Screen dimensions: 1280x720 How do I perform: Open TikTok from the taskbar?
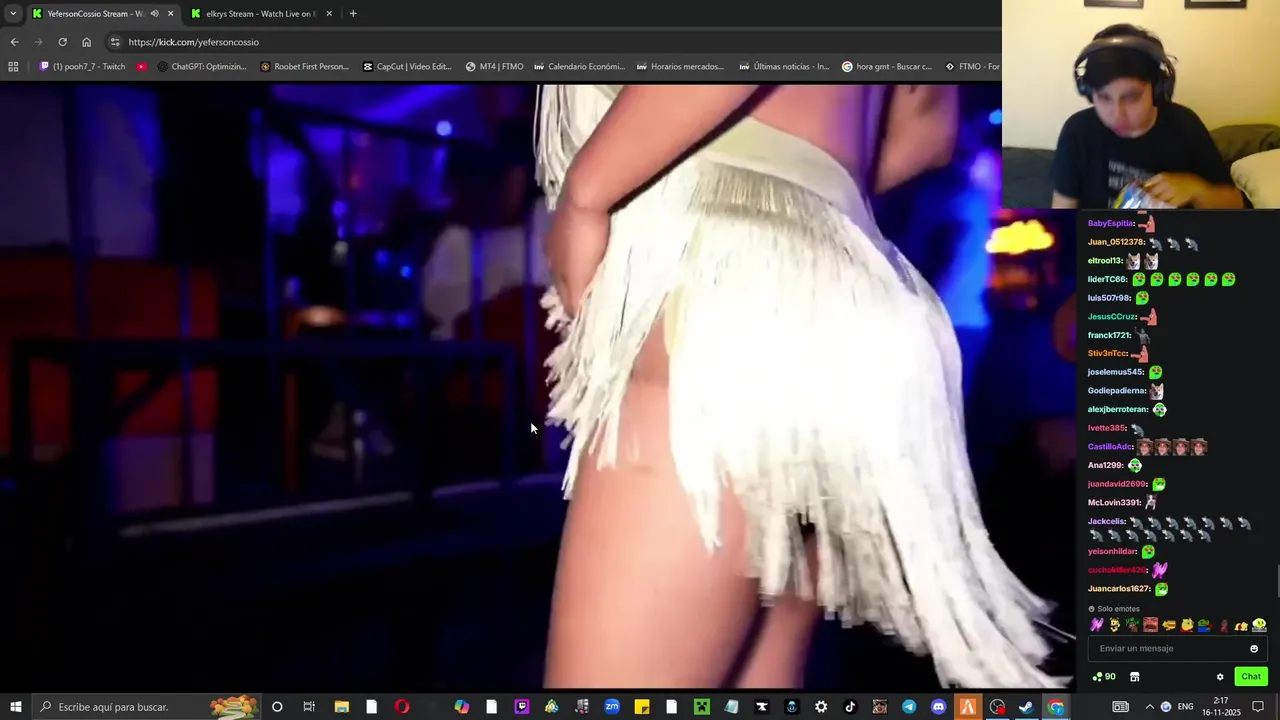[850, 707]
